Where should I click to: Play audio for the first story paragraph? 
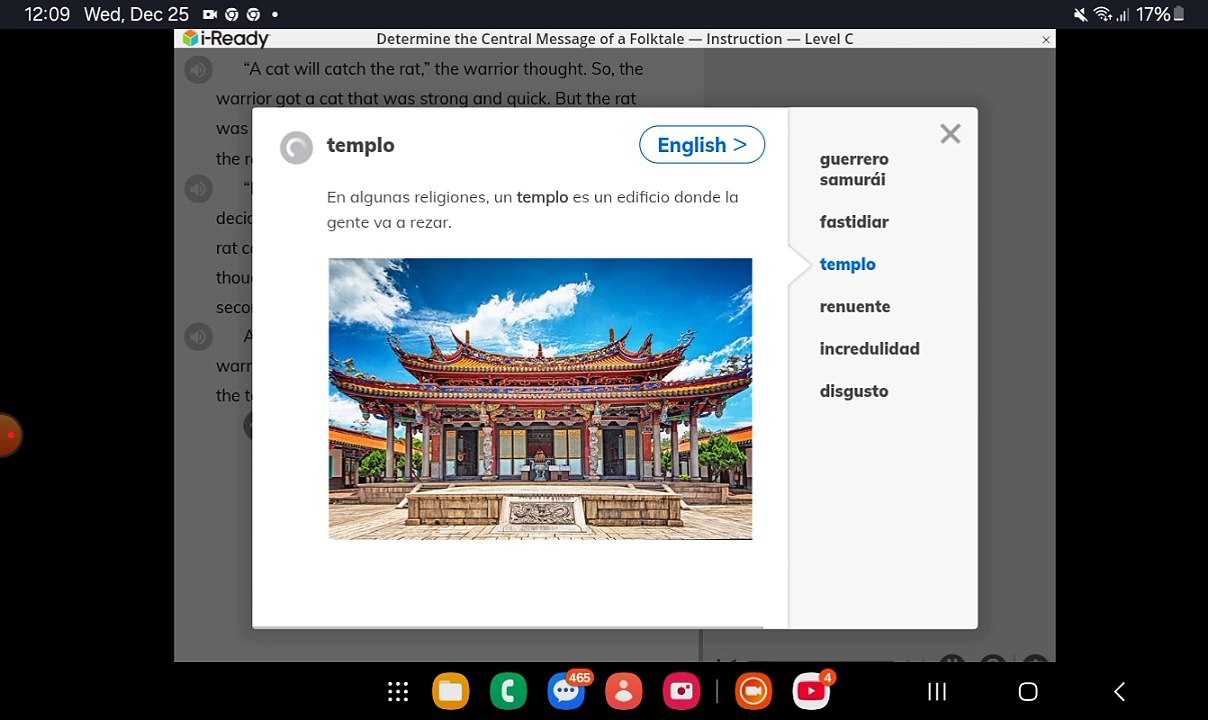pos(198,69)
